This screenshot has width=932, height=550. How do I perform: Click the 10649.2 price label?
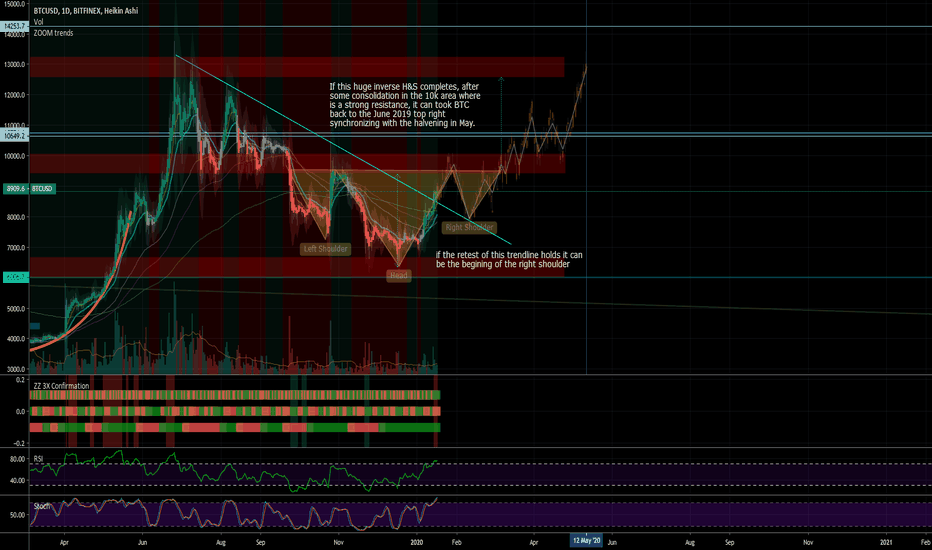click(14, 136)
